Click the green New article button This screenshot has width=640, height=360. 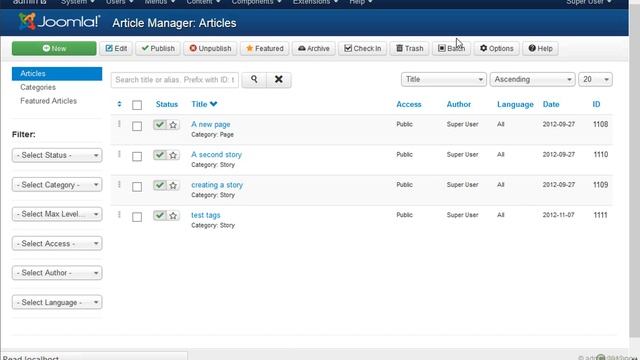[54, 48]
